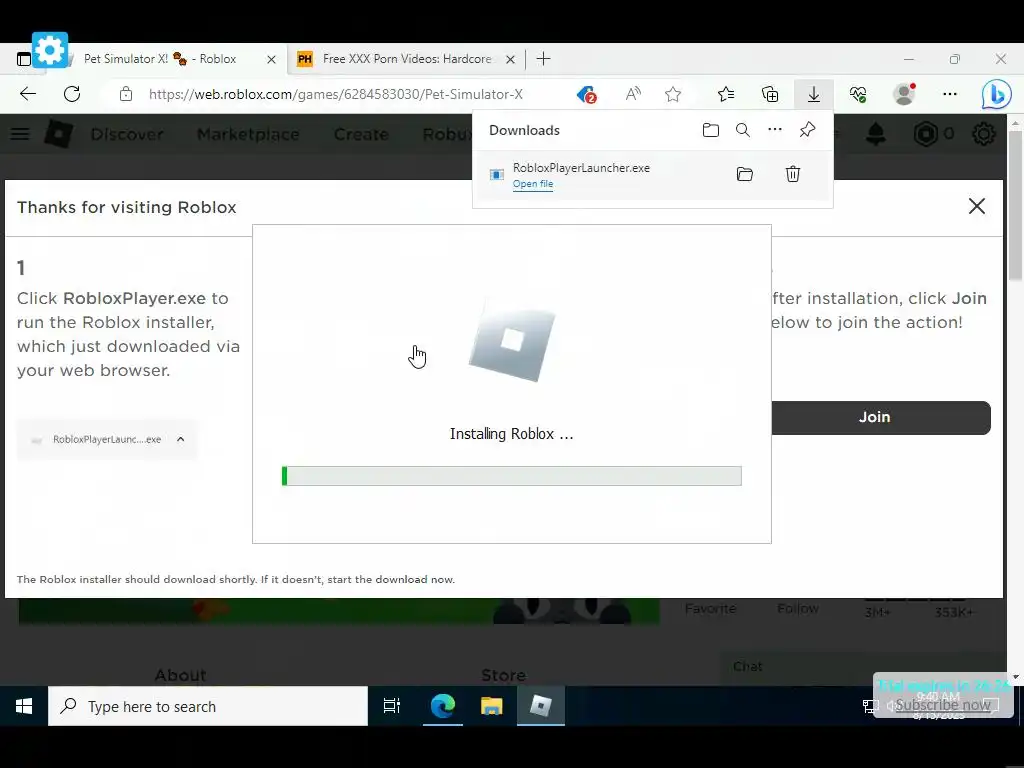This screenshot has height=768, width=1024.
Task: Click the address bar URL
Action: click(x=336, y=95)
